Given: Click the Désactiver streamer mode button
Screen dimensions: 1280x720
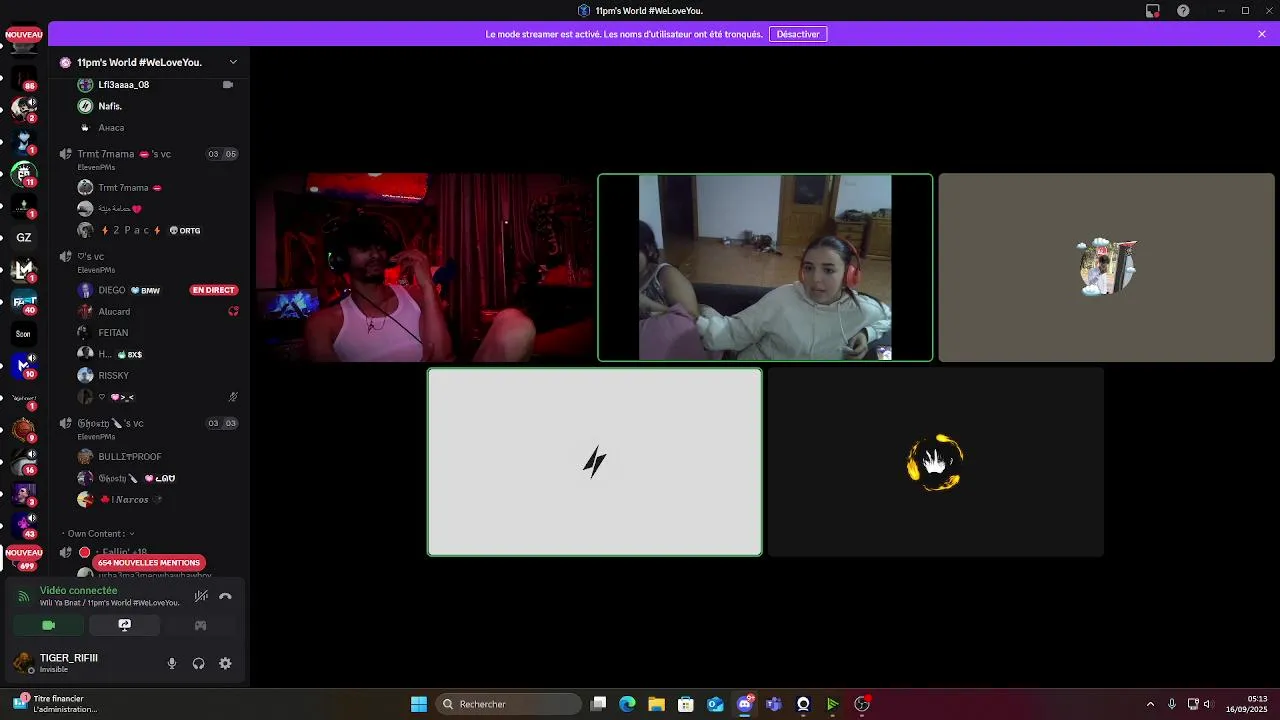Looking at the screenshot, I should coord(798,34).
